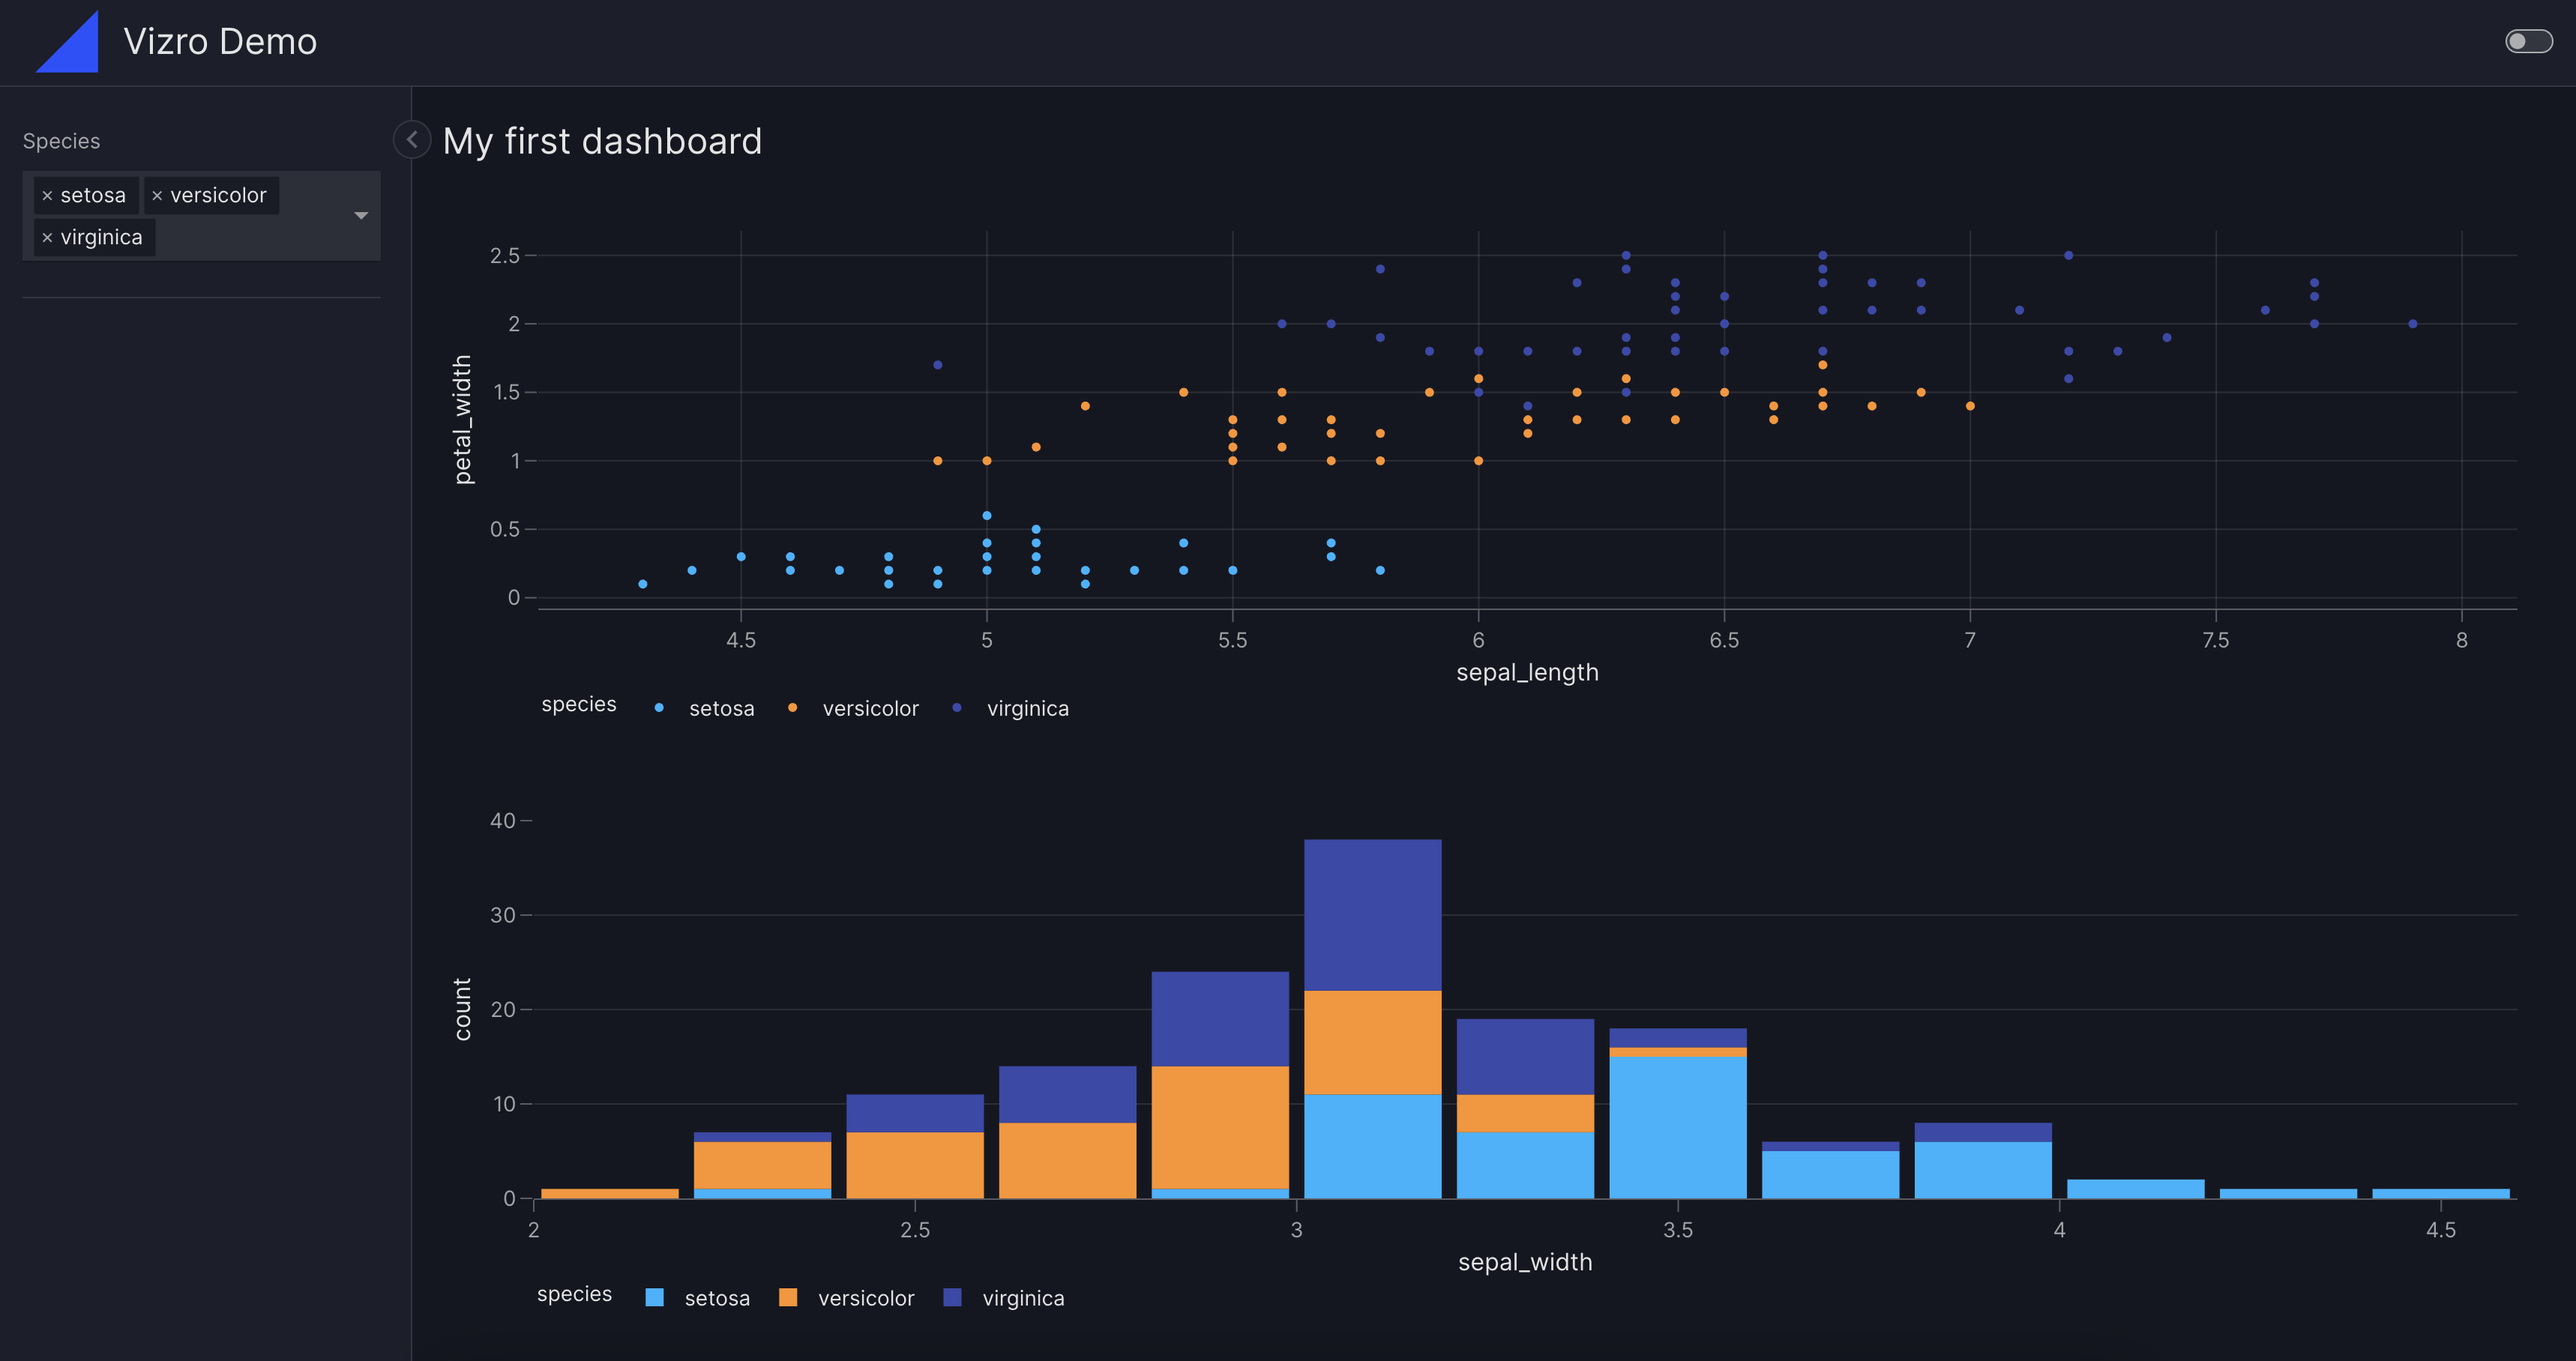Click the versicolor legend dot in scatter chart

tap(792, 707)
